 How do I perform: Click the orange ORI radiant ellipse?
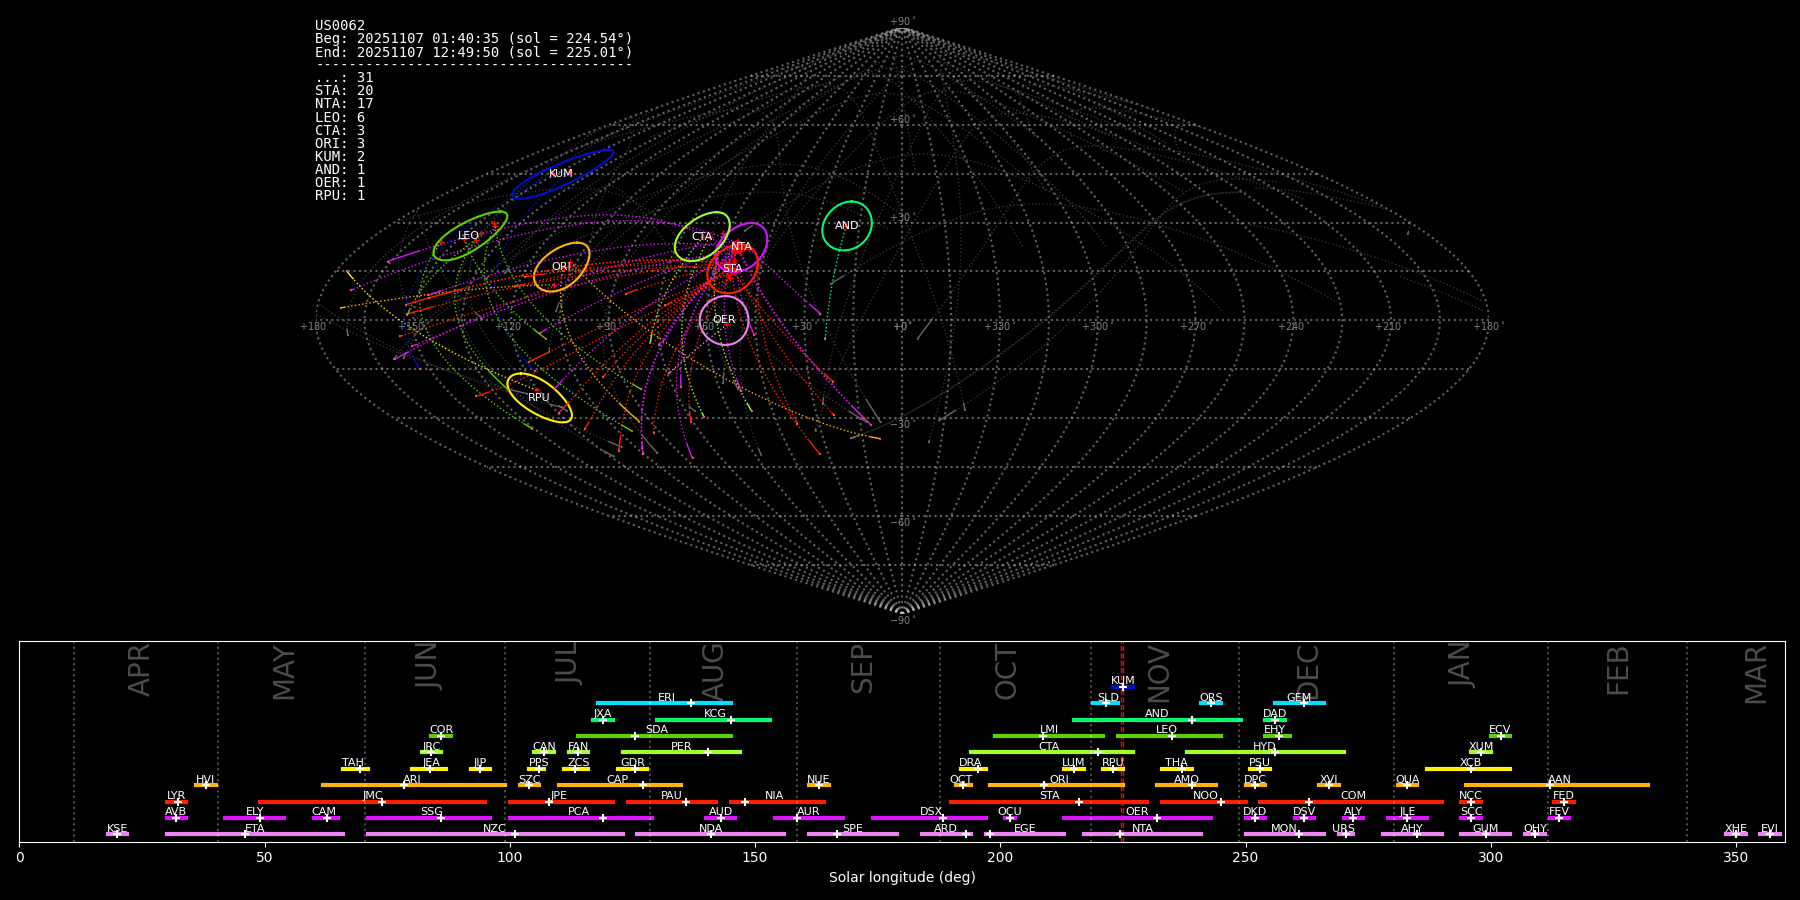pyautogui.click(x=561, y=267)
